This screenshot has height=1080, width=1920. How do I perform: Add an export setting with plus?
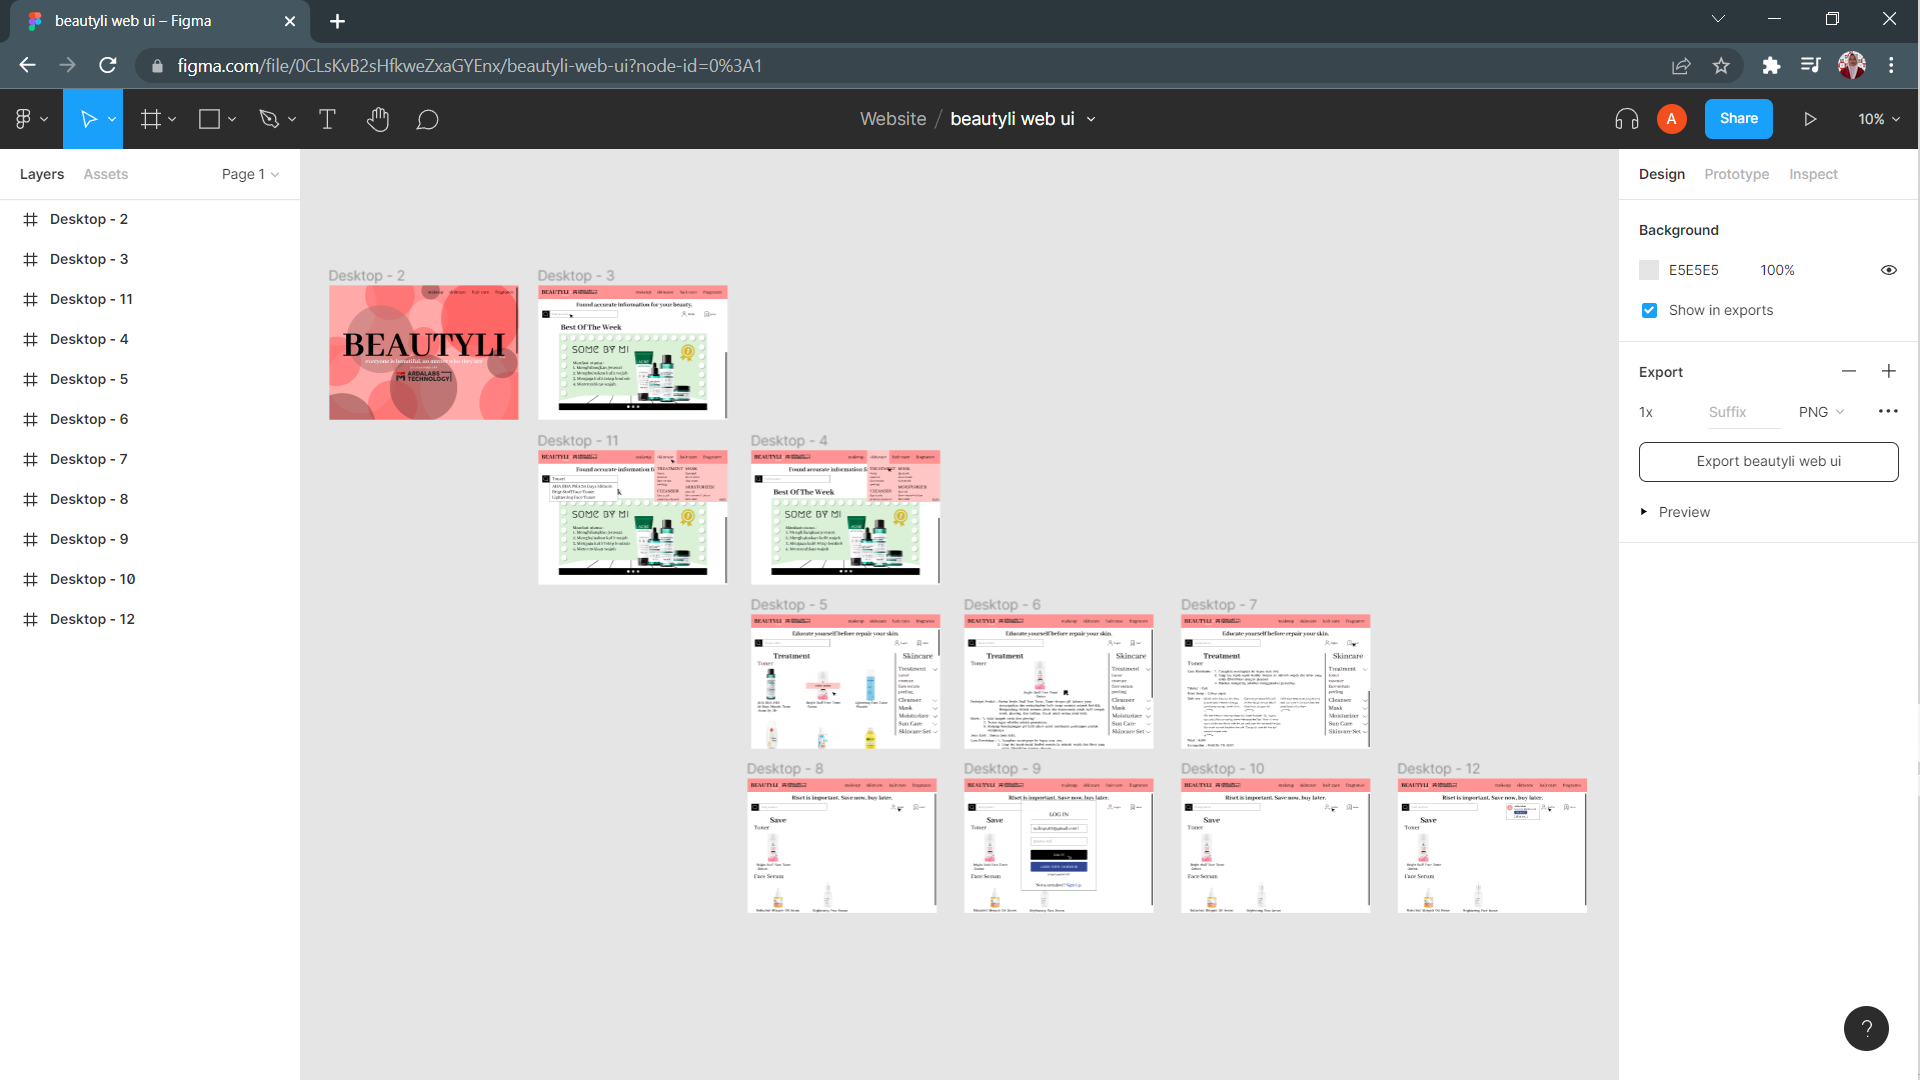[1888, 372]
